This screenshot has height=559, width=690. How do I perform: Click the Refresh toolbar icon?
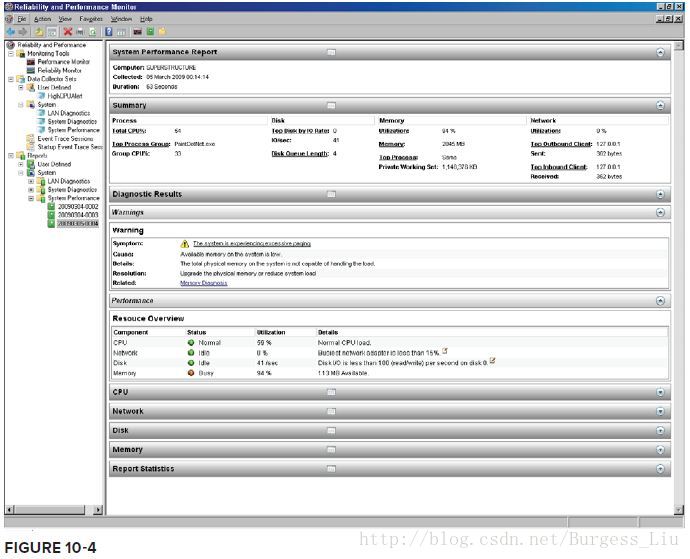pos(92,32)
